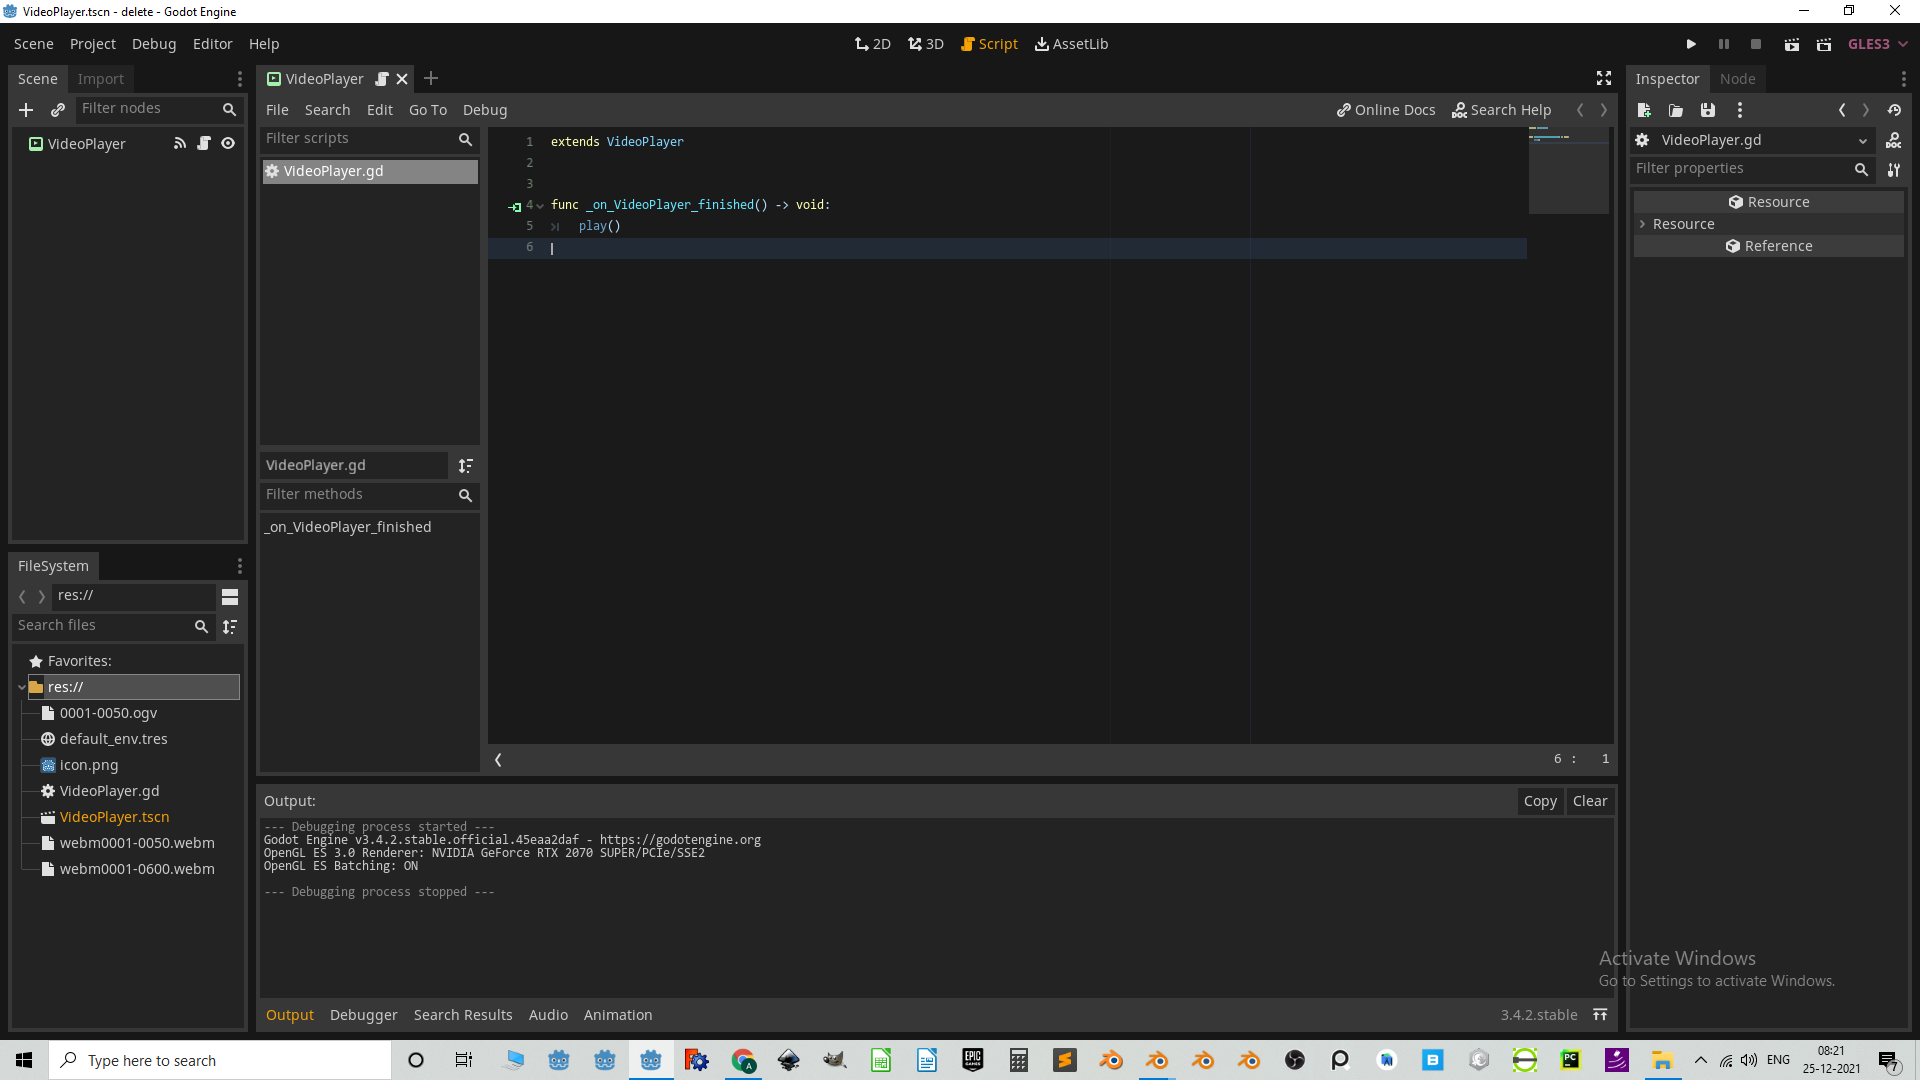Expand the Resource section in the Inspector
The height and width of the screenshot is (1080, 1920).
[x=1643, y=224]
